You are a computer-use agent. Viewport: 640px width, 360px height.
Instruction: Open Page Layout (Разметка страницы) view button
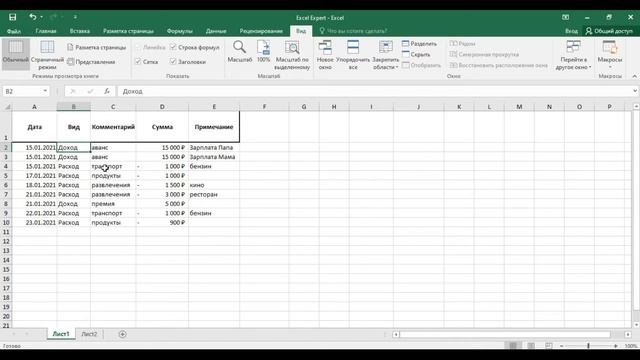[96, 47]
